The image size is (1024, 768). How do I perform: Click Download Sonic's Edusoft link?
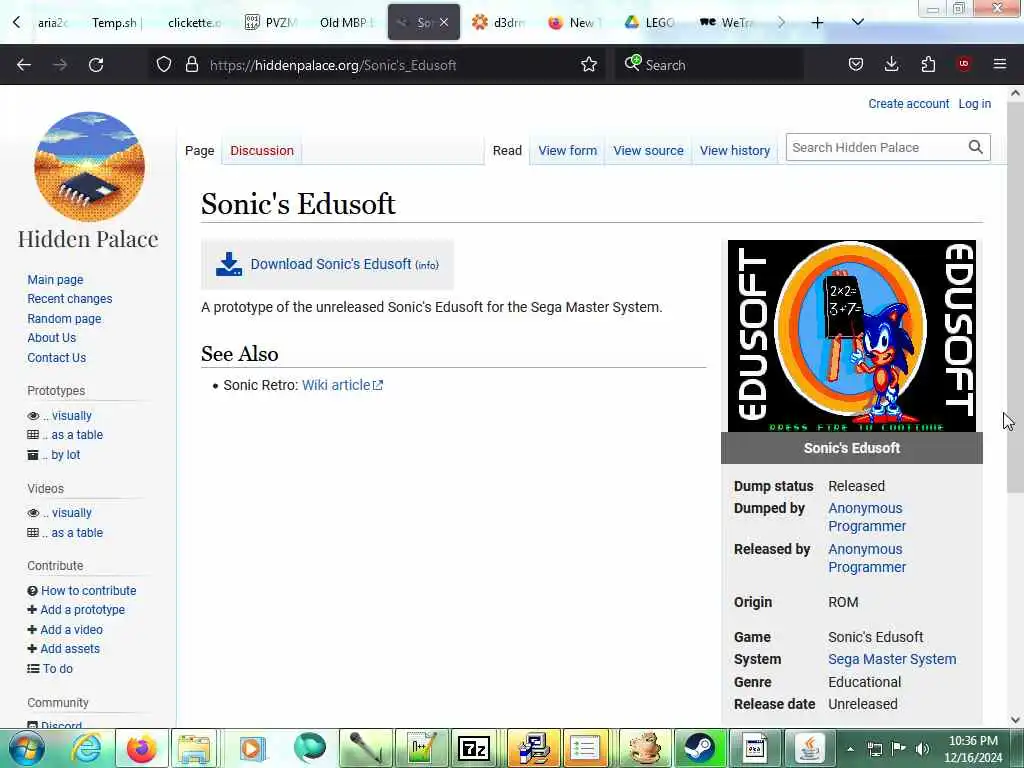(331, 264)
